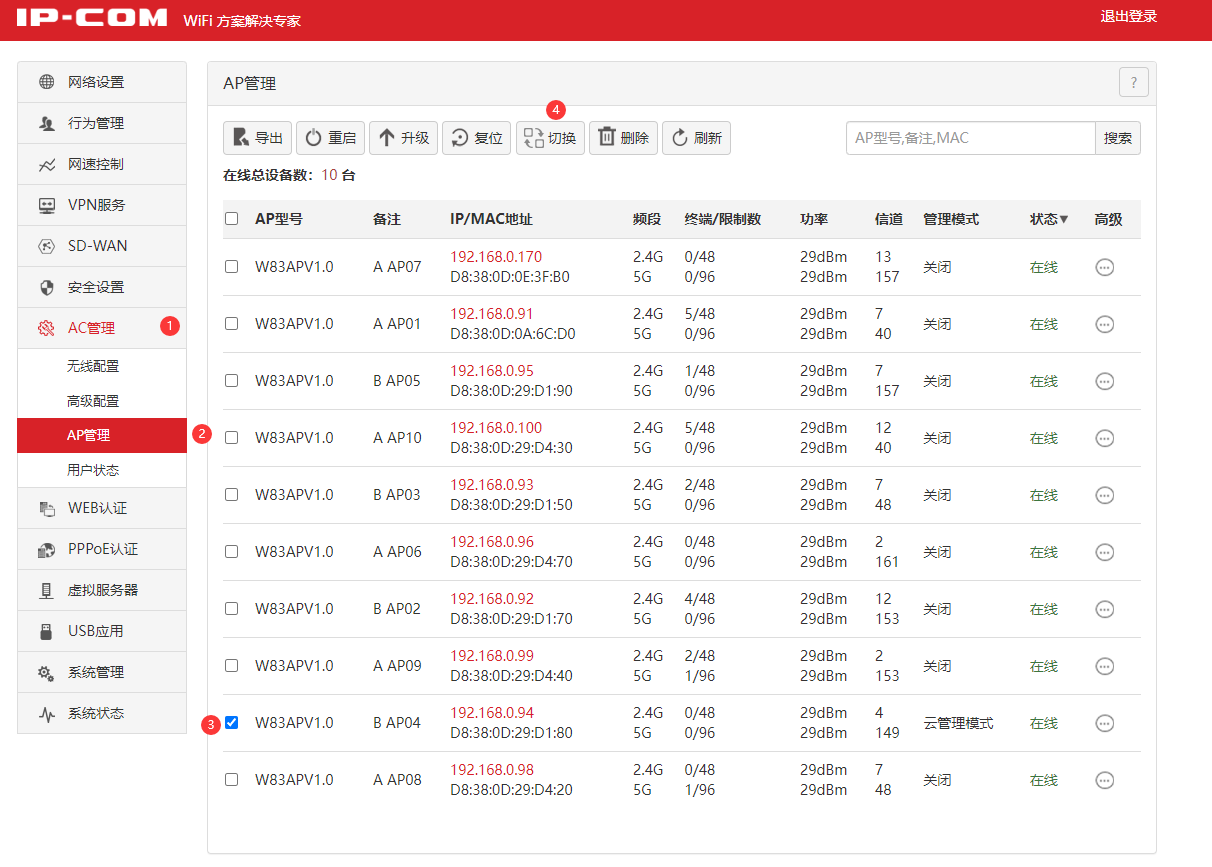Open advanced options for B AP05
The image size is (1212, 867).
click(x=1105, y=381)
